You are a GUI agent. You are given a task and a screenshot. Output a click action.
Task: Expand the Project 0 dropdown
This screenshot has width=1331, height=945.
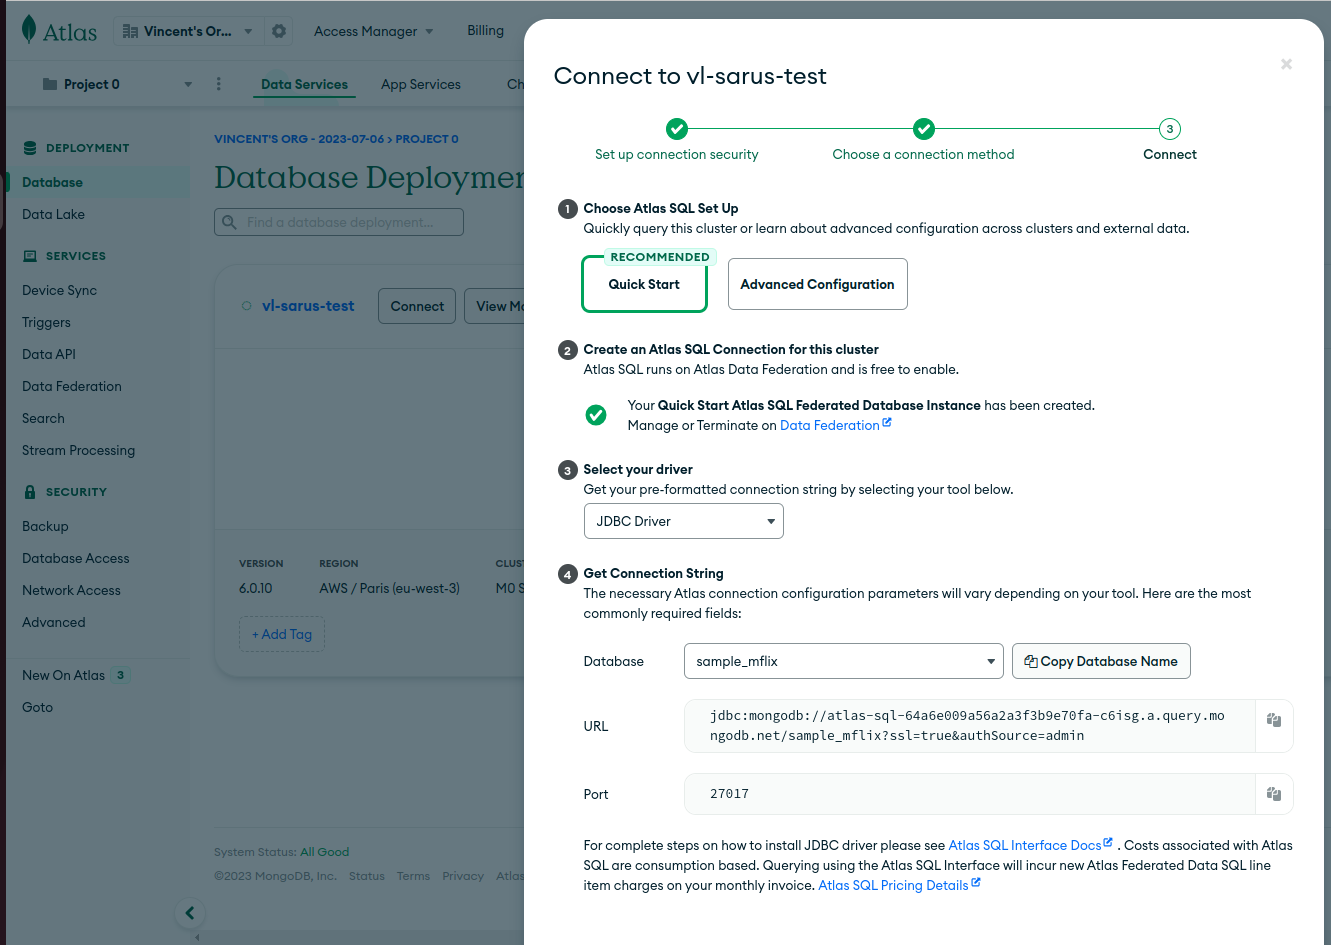(117, 84)
